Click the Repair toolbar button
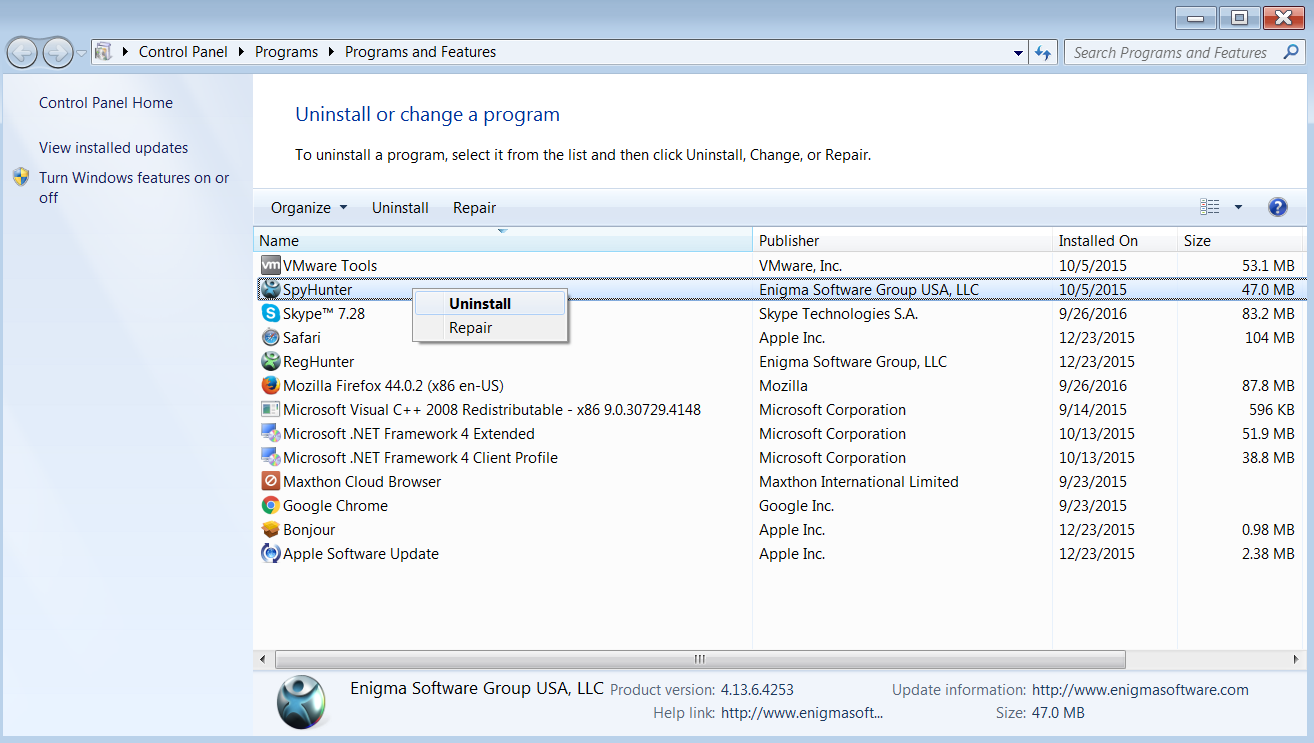1314x743 pixels. pyautogui.click(x=474, y=208)
